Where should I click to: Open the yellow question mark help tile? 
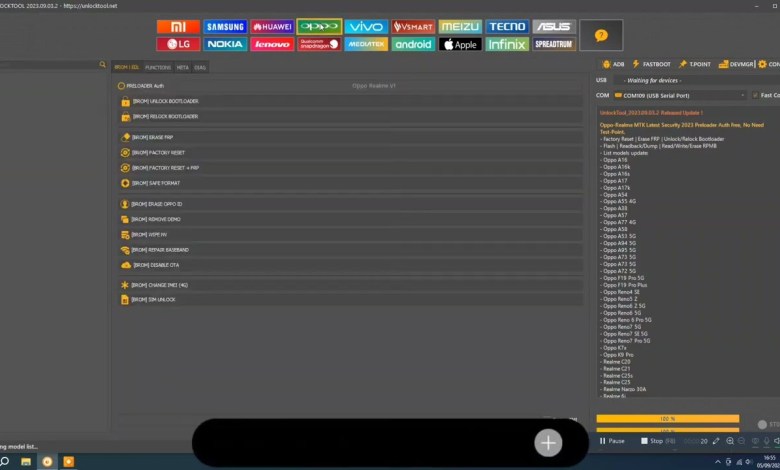[x=601, y=35]
